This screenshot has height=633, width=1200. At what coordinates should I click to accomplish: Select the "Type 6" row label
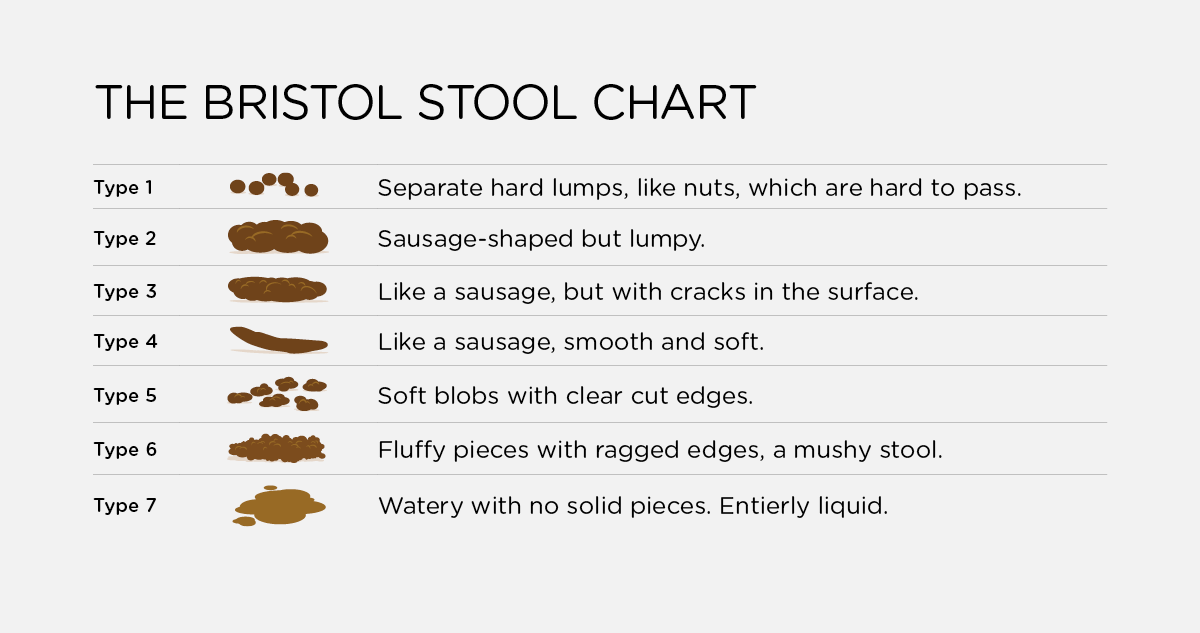coord(124,449)
